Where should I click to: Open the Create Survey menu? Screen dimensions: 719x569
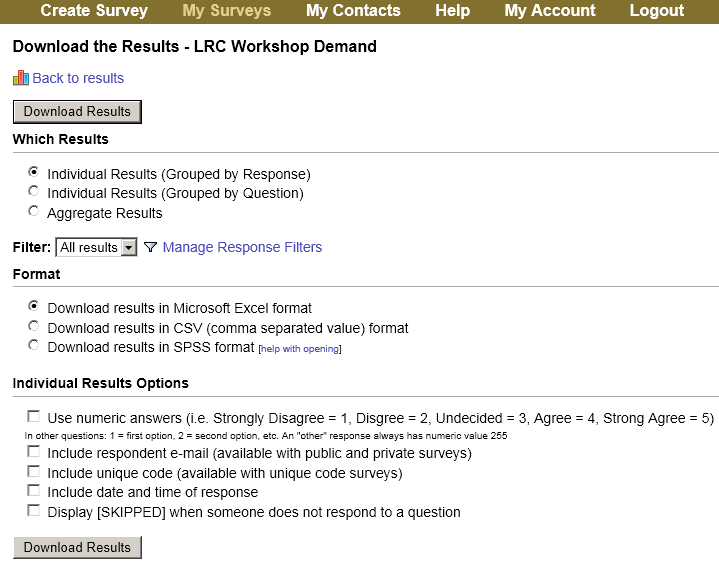coord(94,11)
